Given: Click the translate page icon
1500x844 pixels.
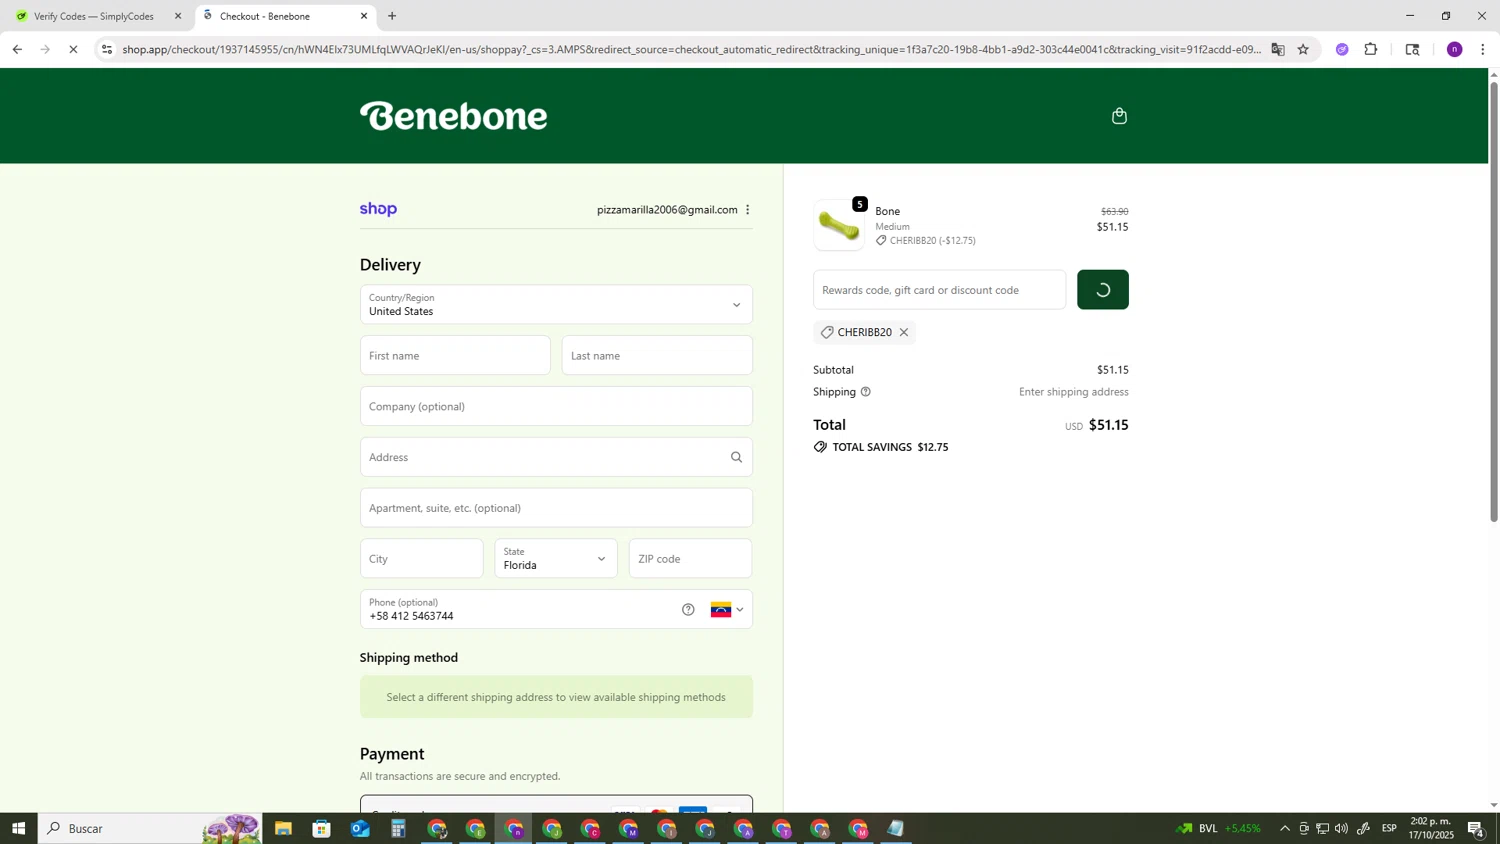Looking at the screenshot, I should point(1277,49).
